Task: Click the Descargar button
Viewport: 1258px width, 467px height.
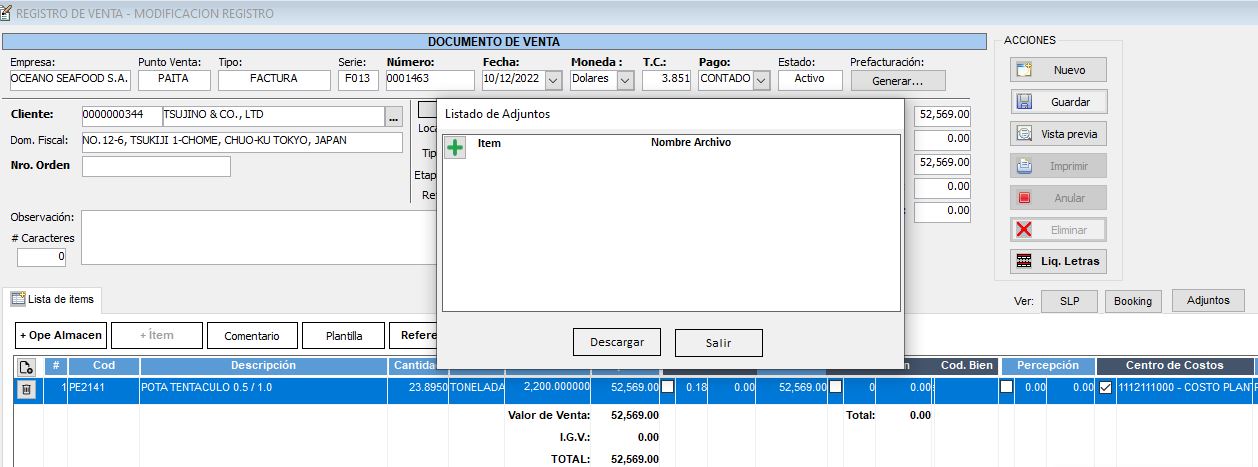Action: coord(616,342)
